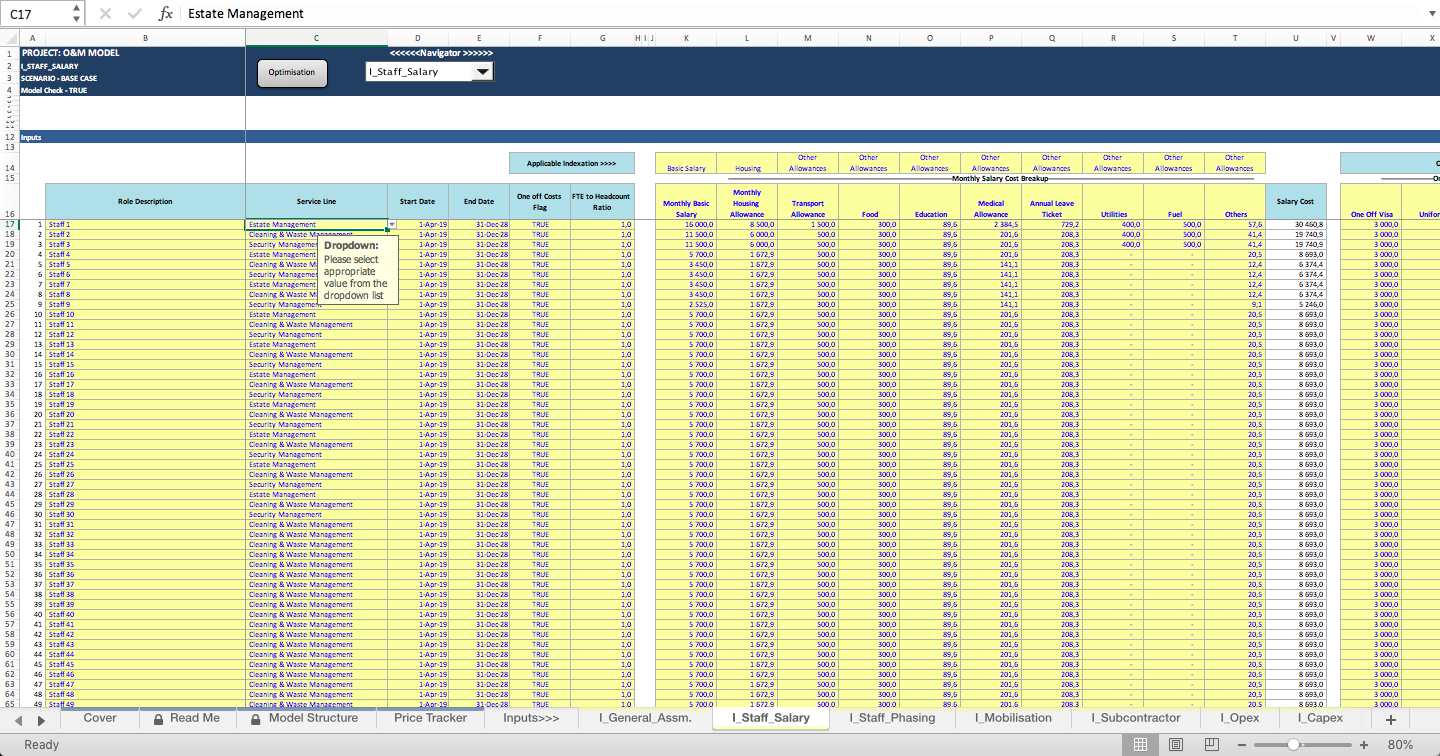Switch to Page Break Preview view
This screenshot has height=756, width=1440.
click(x=1211, y=745)
